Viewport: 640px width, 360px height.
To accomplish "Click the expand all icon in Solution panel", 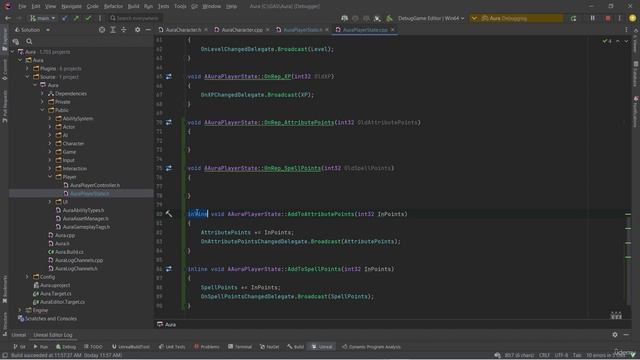I will coord(113,30).
